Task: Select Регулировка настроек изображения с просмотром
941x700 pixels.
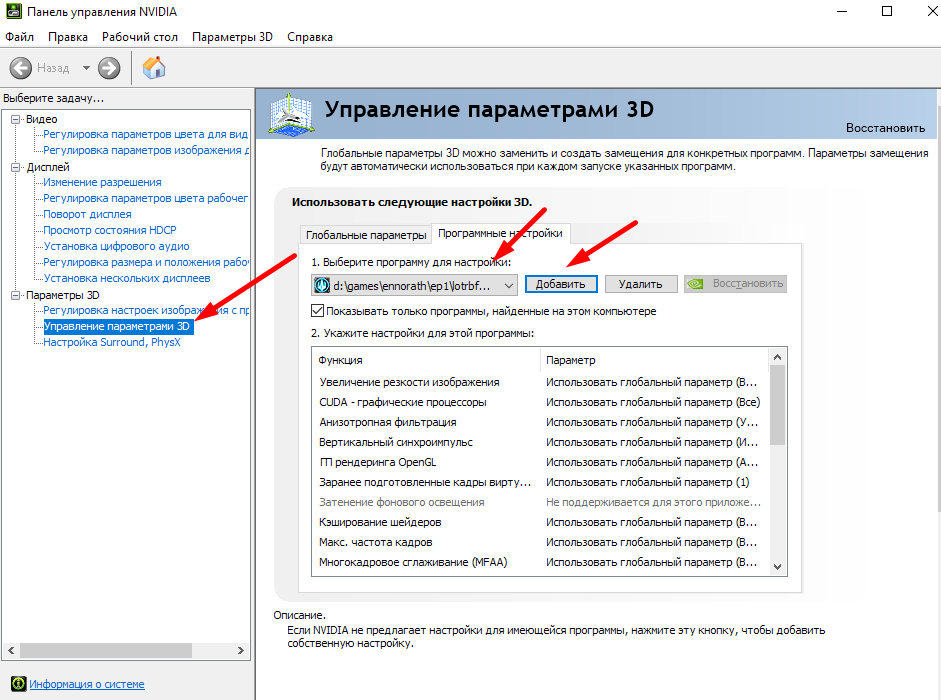Action: pos(146,310)
